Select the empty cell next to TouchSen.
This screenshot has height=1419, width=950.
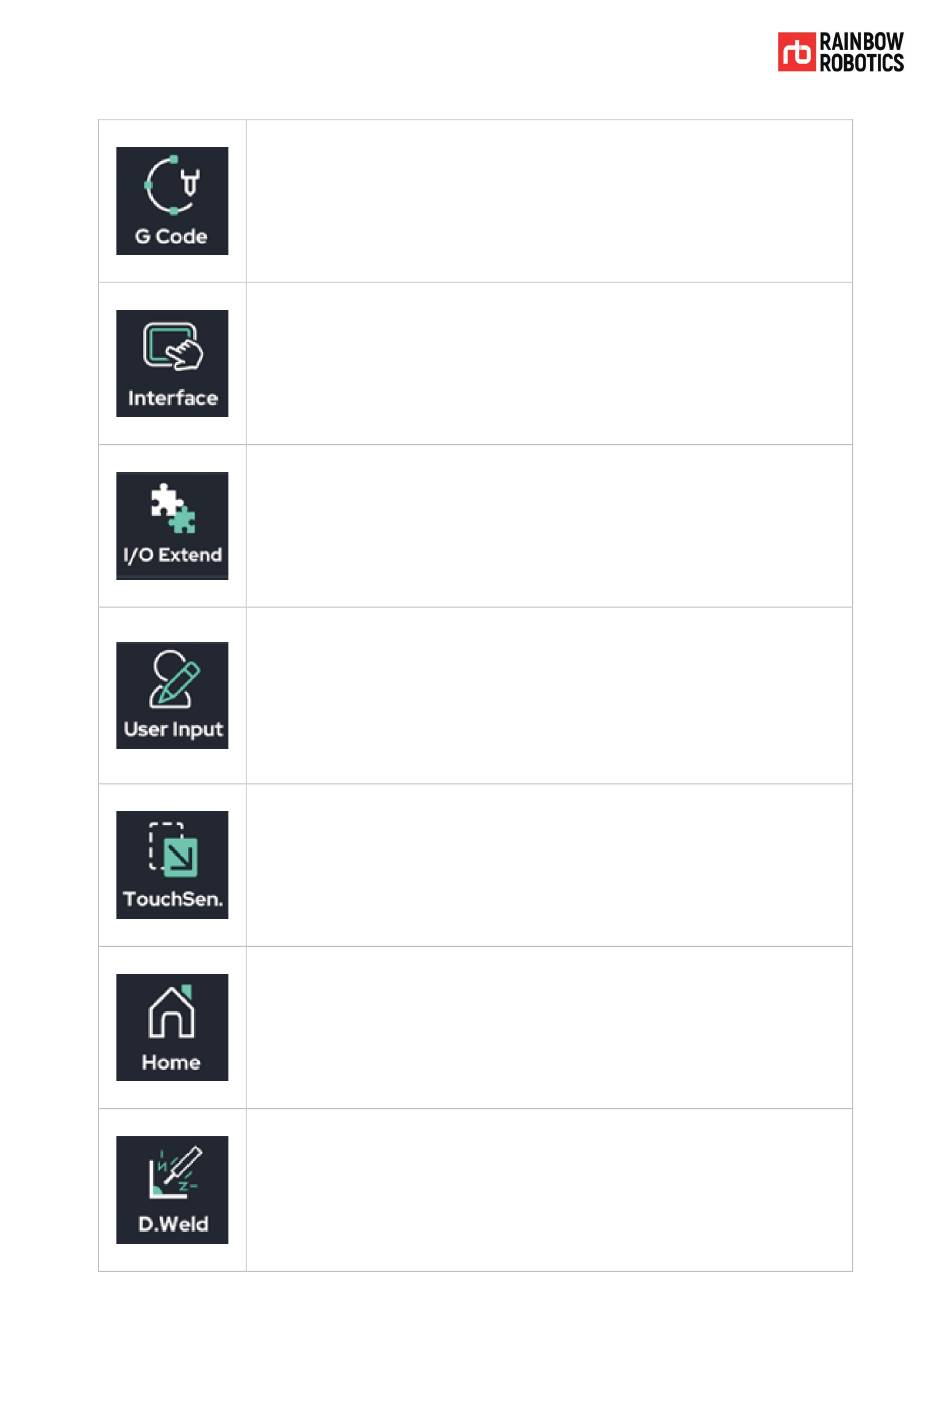[x=549, y=865]
